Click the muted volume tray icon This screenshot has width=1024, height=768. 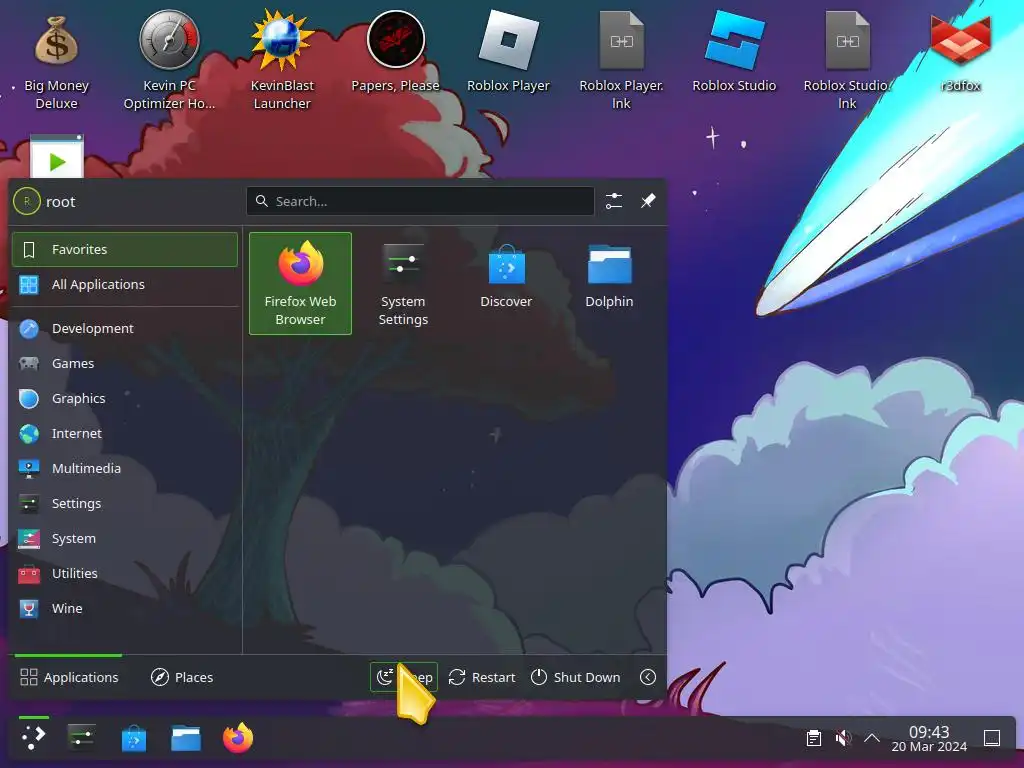843,738
